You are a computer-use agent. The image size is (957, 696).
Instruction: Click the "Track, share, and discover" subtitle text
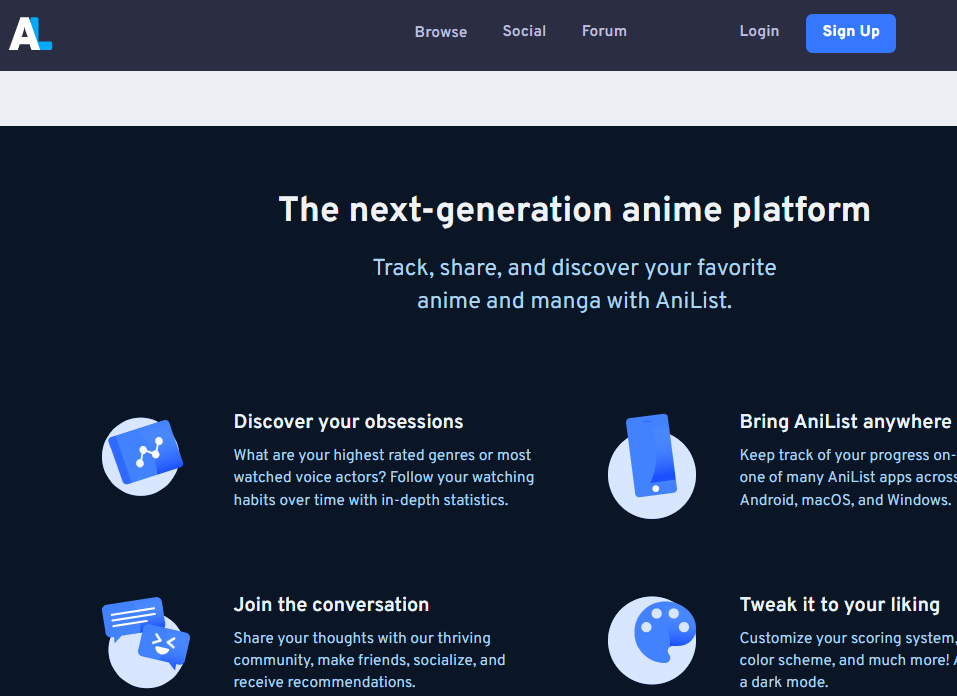(x=574, y=284)
